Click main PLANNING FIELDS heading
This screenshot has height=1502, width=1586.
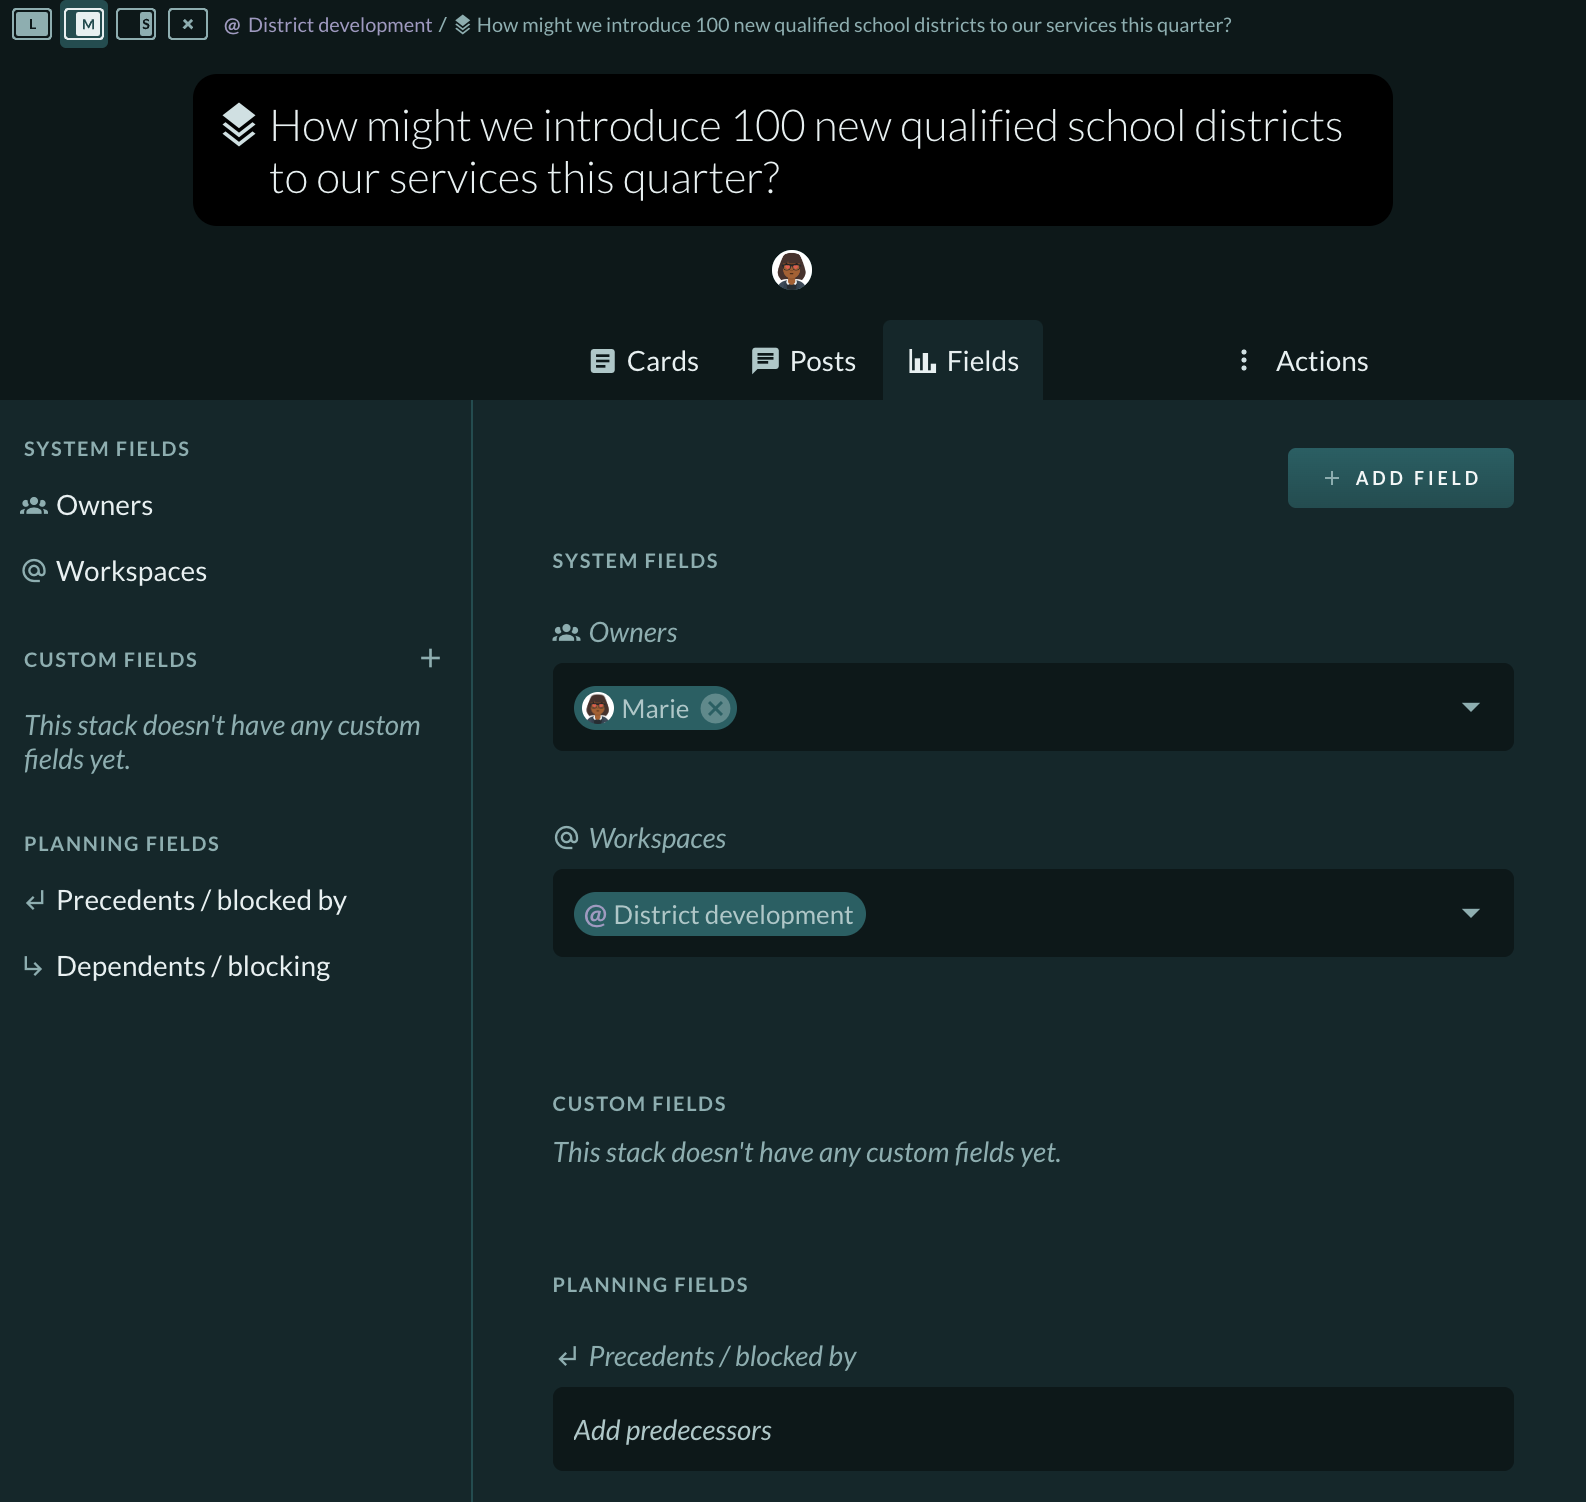point(650,1285)
